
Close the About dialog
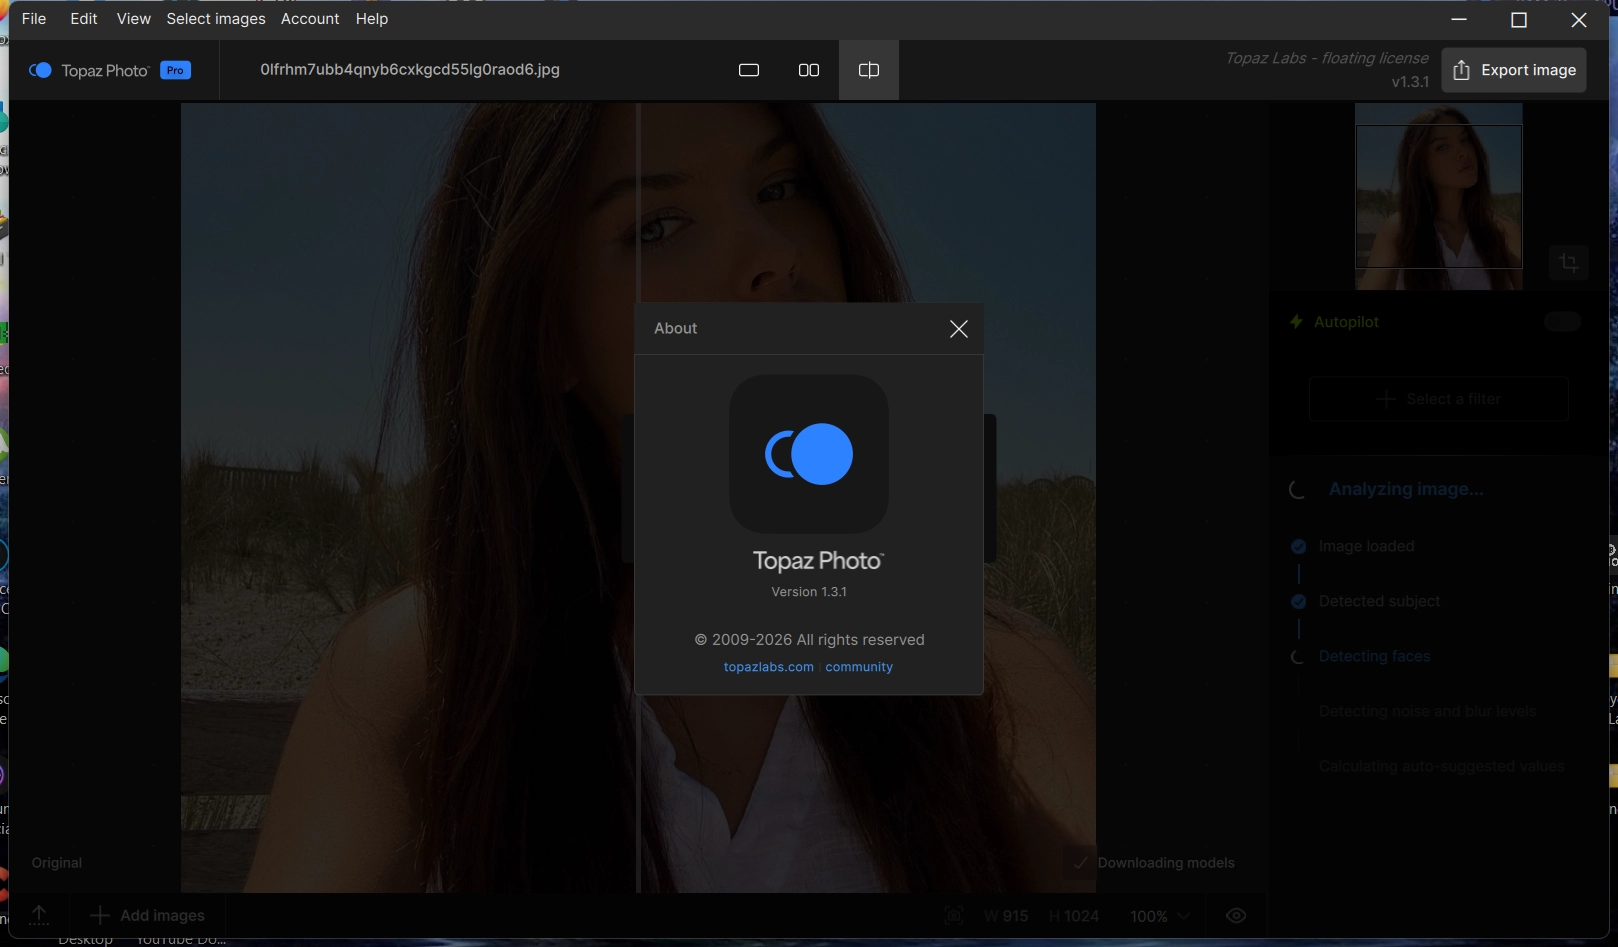click(x=958, y=329)
